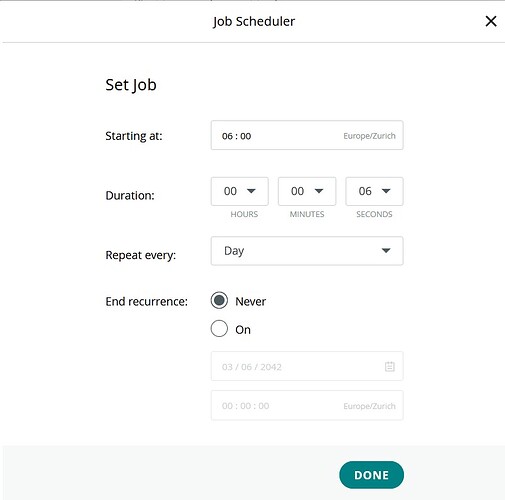Click the Job Scheduler title
505x500 pixels.
click(x=254, y=22)
